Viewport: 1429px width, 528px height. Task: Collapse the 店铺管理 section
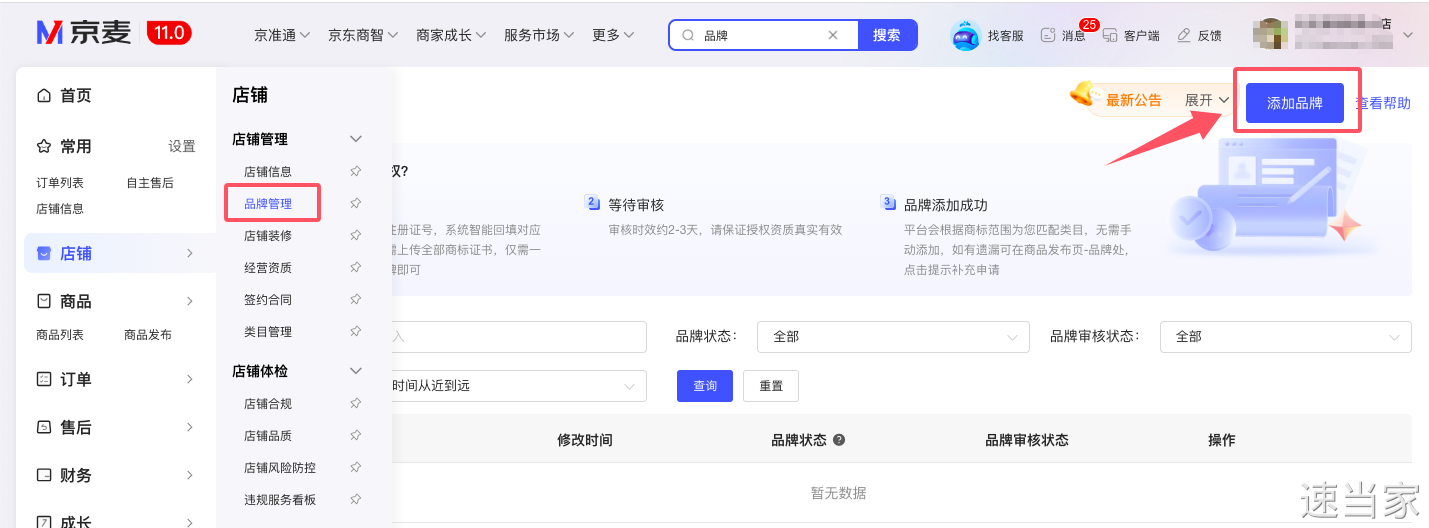pyautogui.click(x=355, y=139)
